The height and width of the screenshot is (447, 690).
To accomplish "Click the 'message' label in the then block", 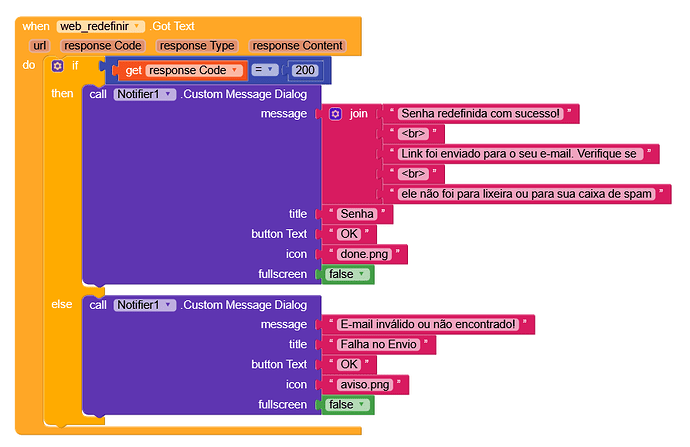I will coord(284,114).
